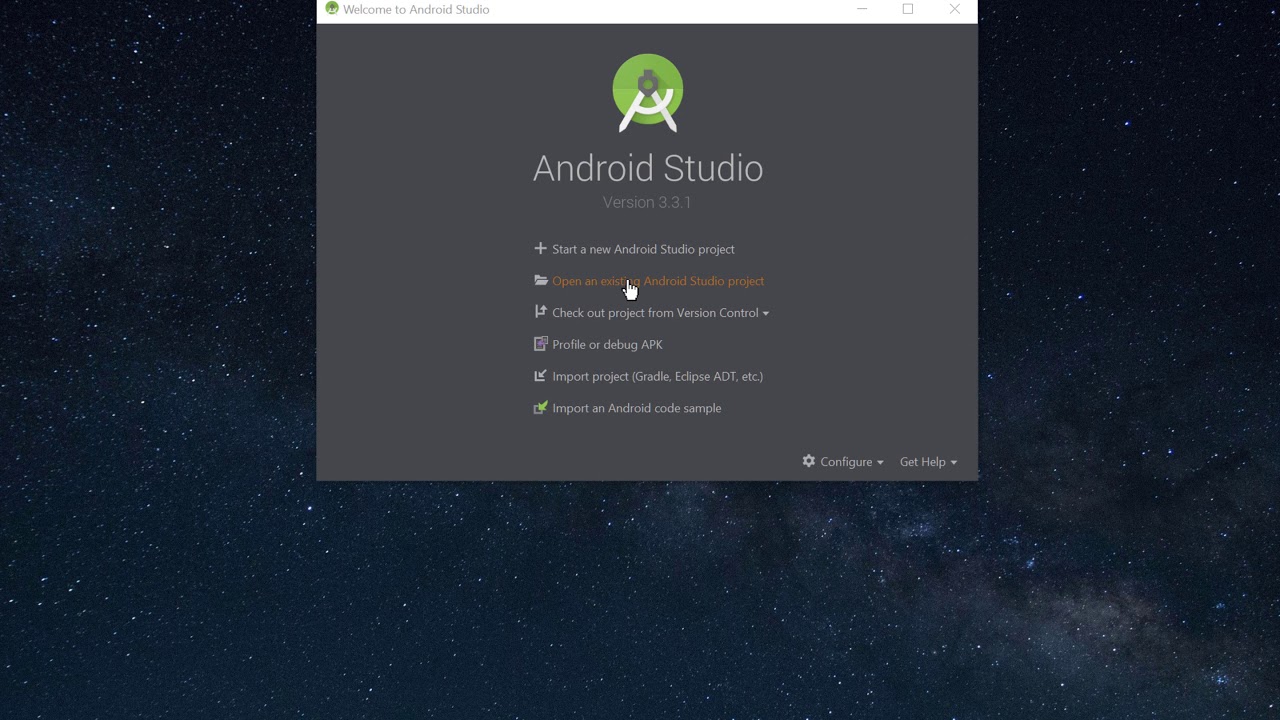Viewport: 1280px width, 720px height.
Task: Click the Version 3.3.1 text
Action: [x=647, y=202]
